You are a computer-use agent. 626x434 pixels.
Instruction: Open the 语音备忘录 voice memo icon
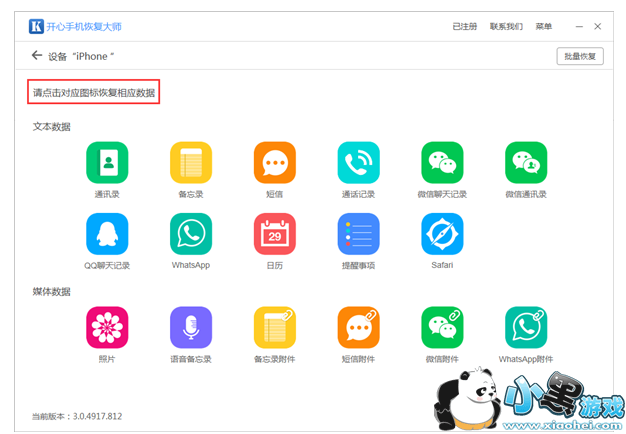[191, 327]
